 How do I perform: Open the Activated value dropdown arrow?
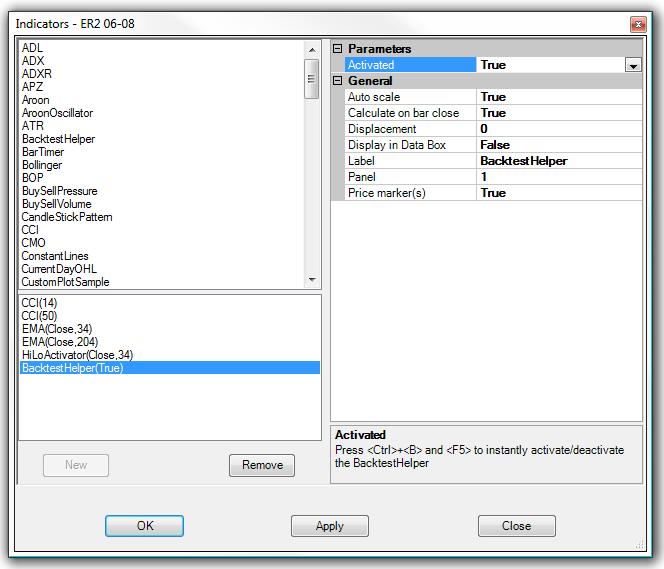click(633, 65)
